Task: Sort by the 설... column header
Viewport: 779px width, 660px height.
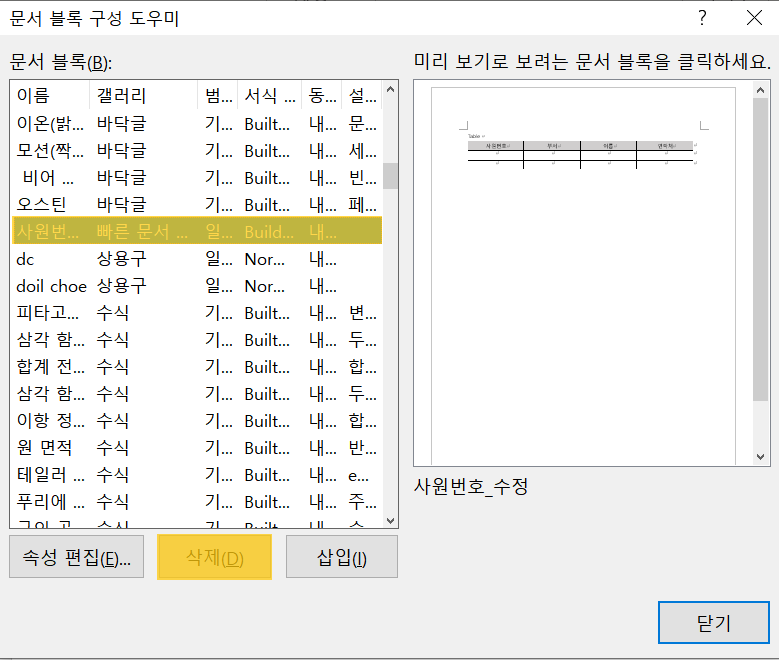Action: tap(362, 95)
